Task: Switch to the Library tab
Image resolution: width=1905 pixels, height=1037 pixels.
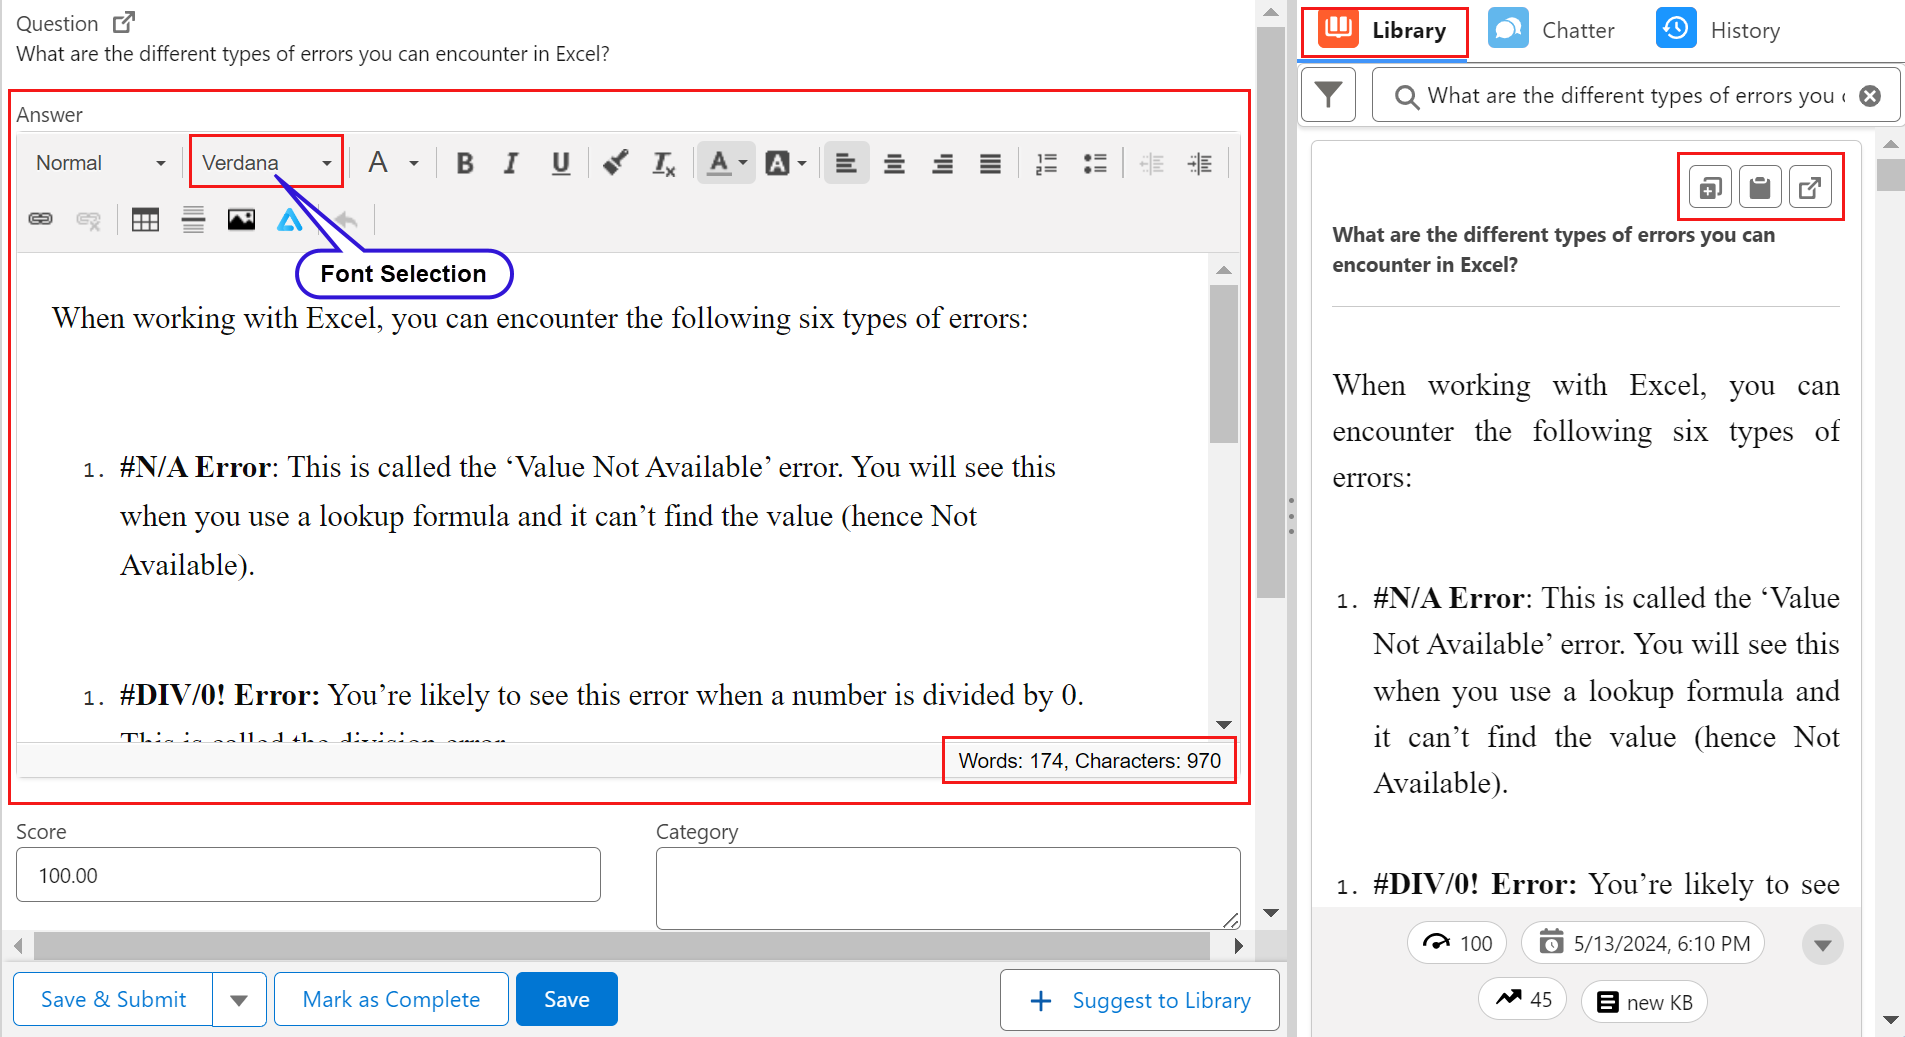Action: (1384, 31)
